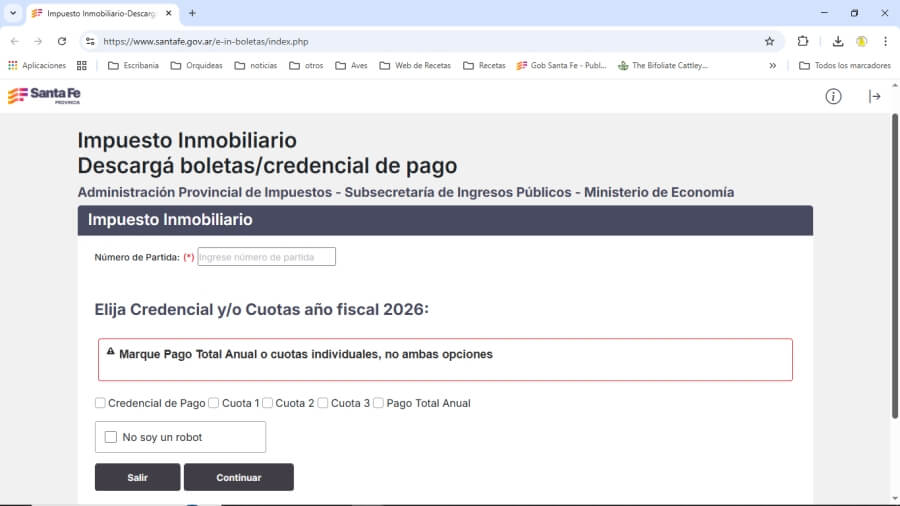Click the Santa Fe Provincia logo

click(x=44, y=96)
